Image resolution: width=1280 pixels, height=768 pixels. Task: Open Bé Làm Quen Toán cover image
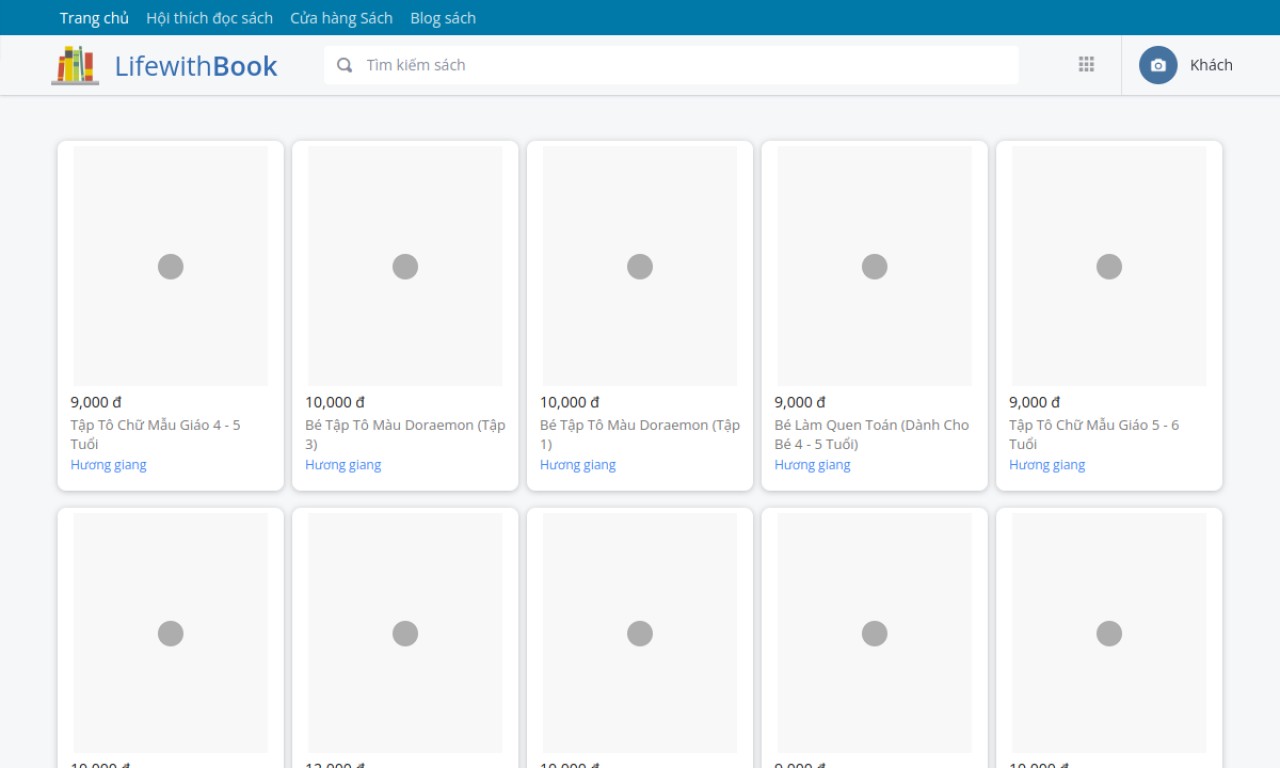[x=874, y=266]
